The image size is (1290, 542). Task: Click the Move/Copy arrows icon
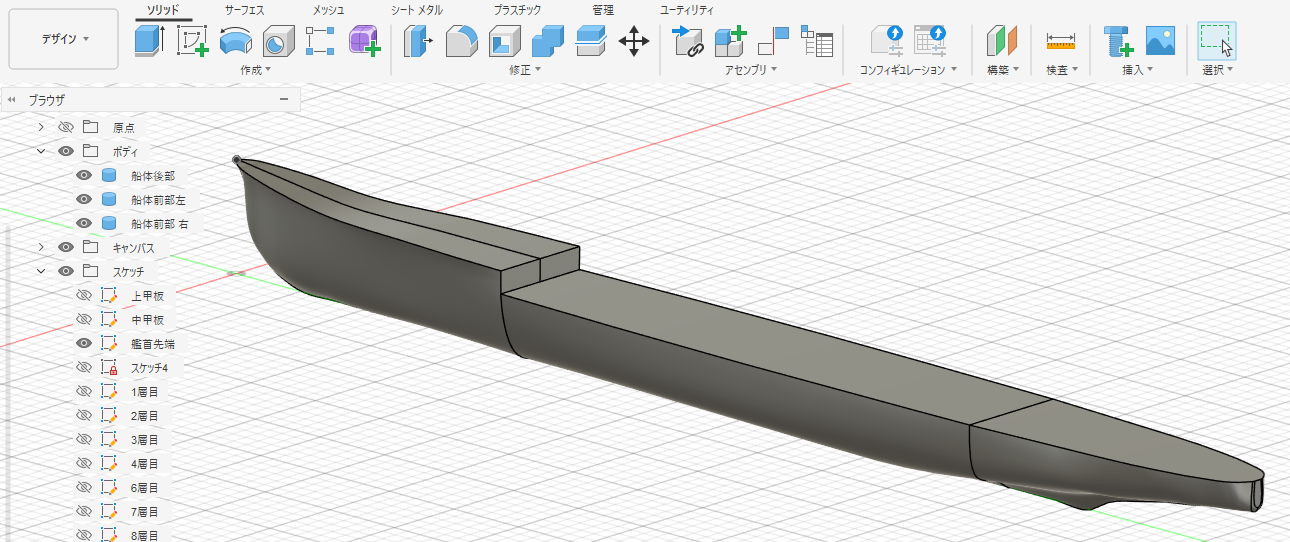(x=633, y=42)
